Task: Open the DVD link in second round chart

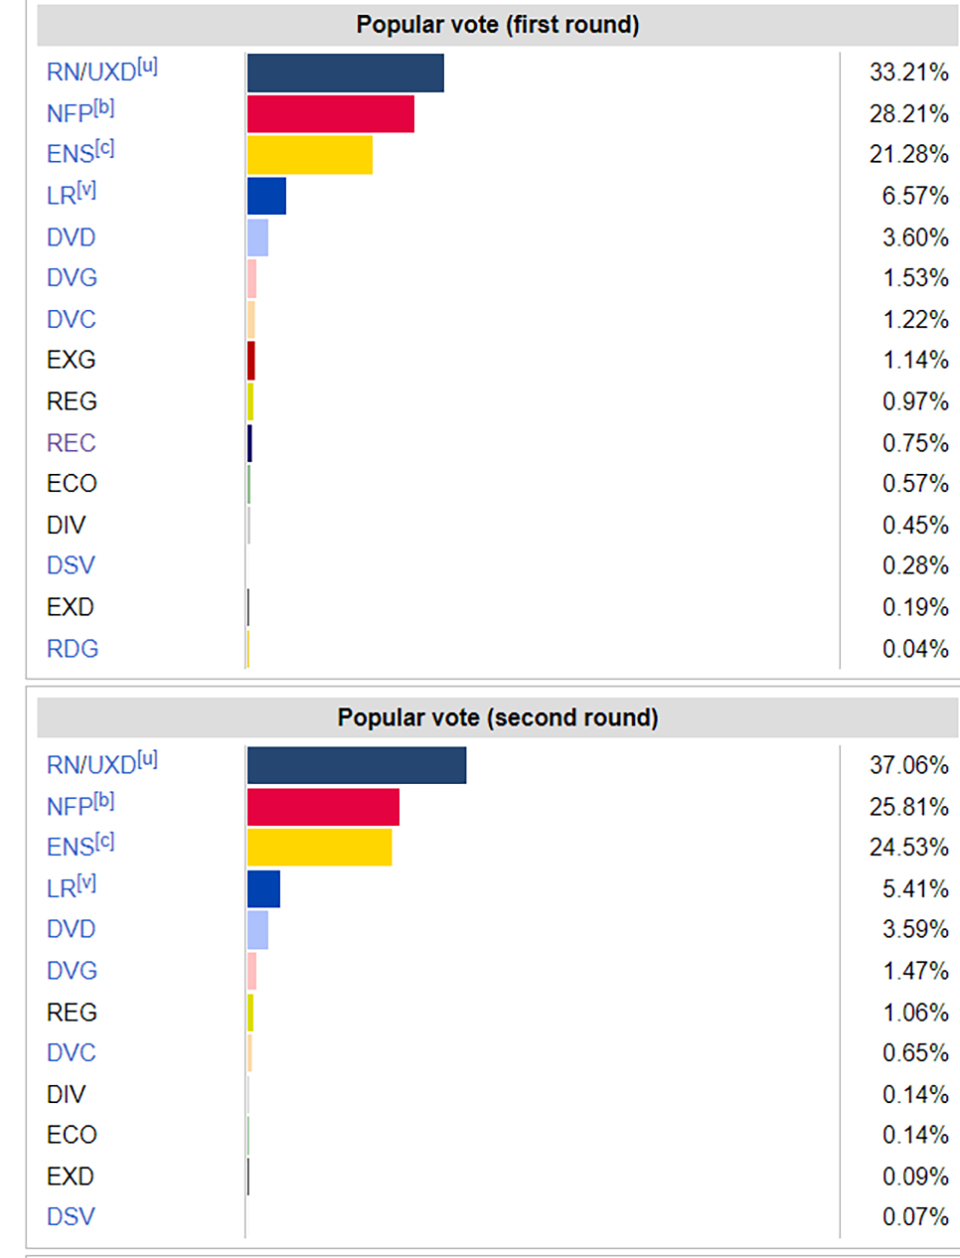Action: click(x=71, y=929)
